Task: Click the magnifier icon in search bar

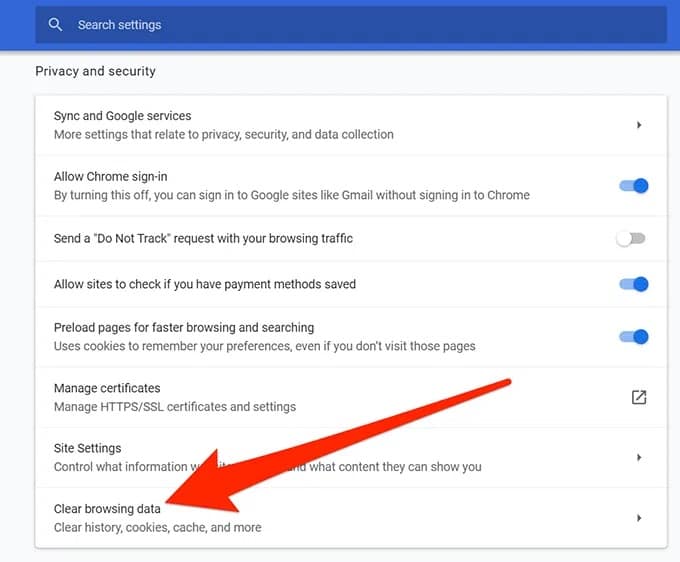Action: coord(55,24)
